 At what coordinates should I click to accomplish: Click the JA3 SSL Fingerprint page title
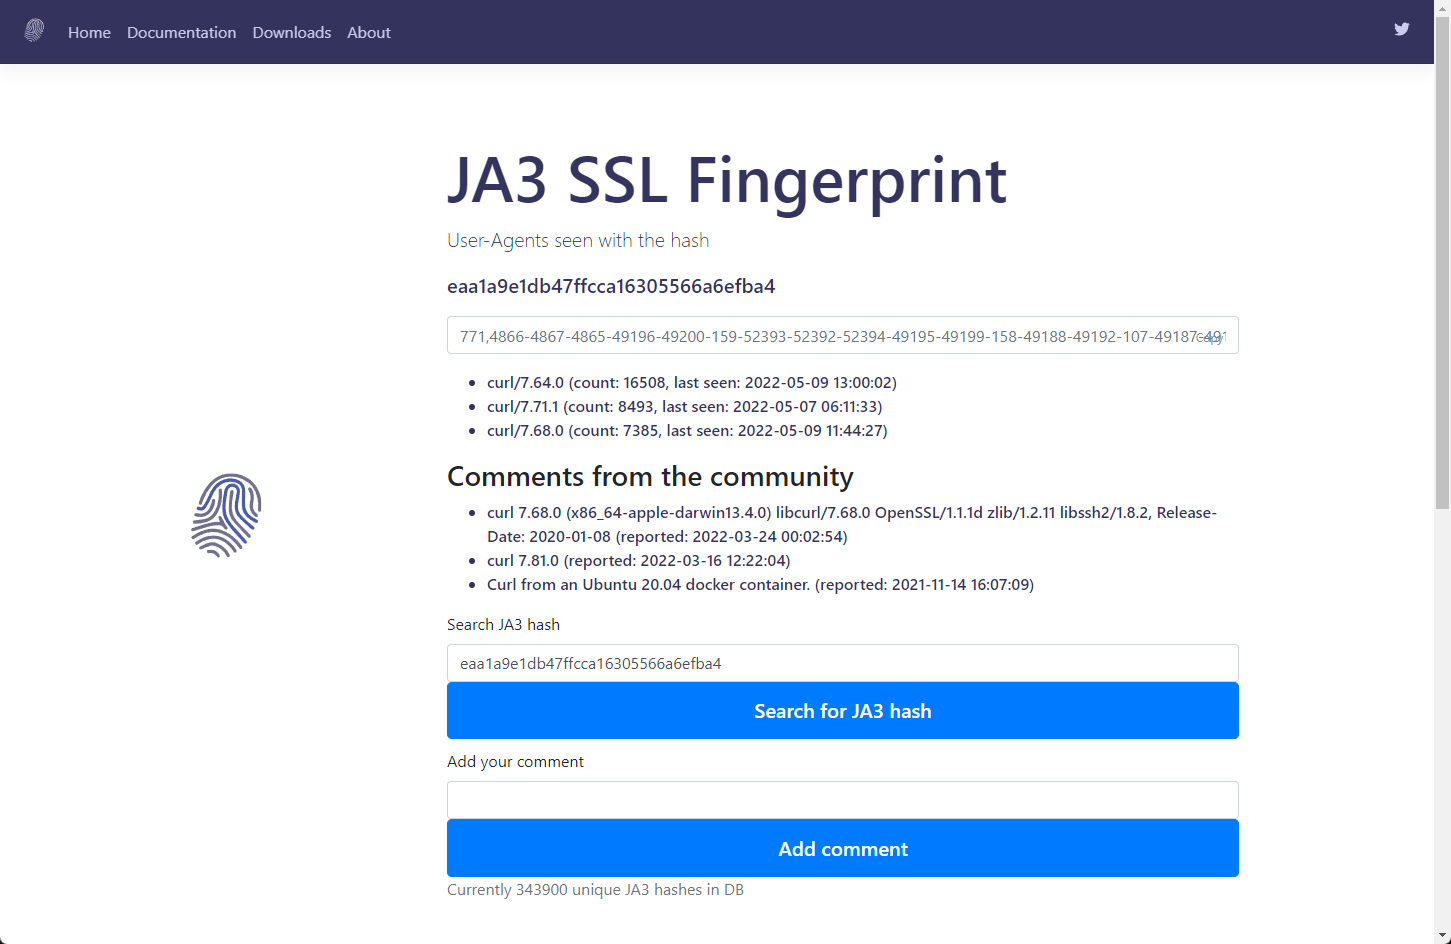point(727,180)
